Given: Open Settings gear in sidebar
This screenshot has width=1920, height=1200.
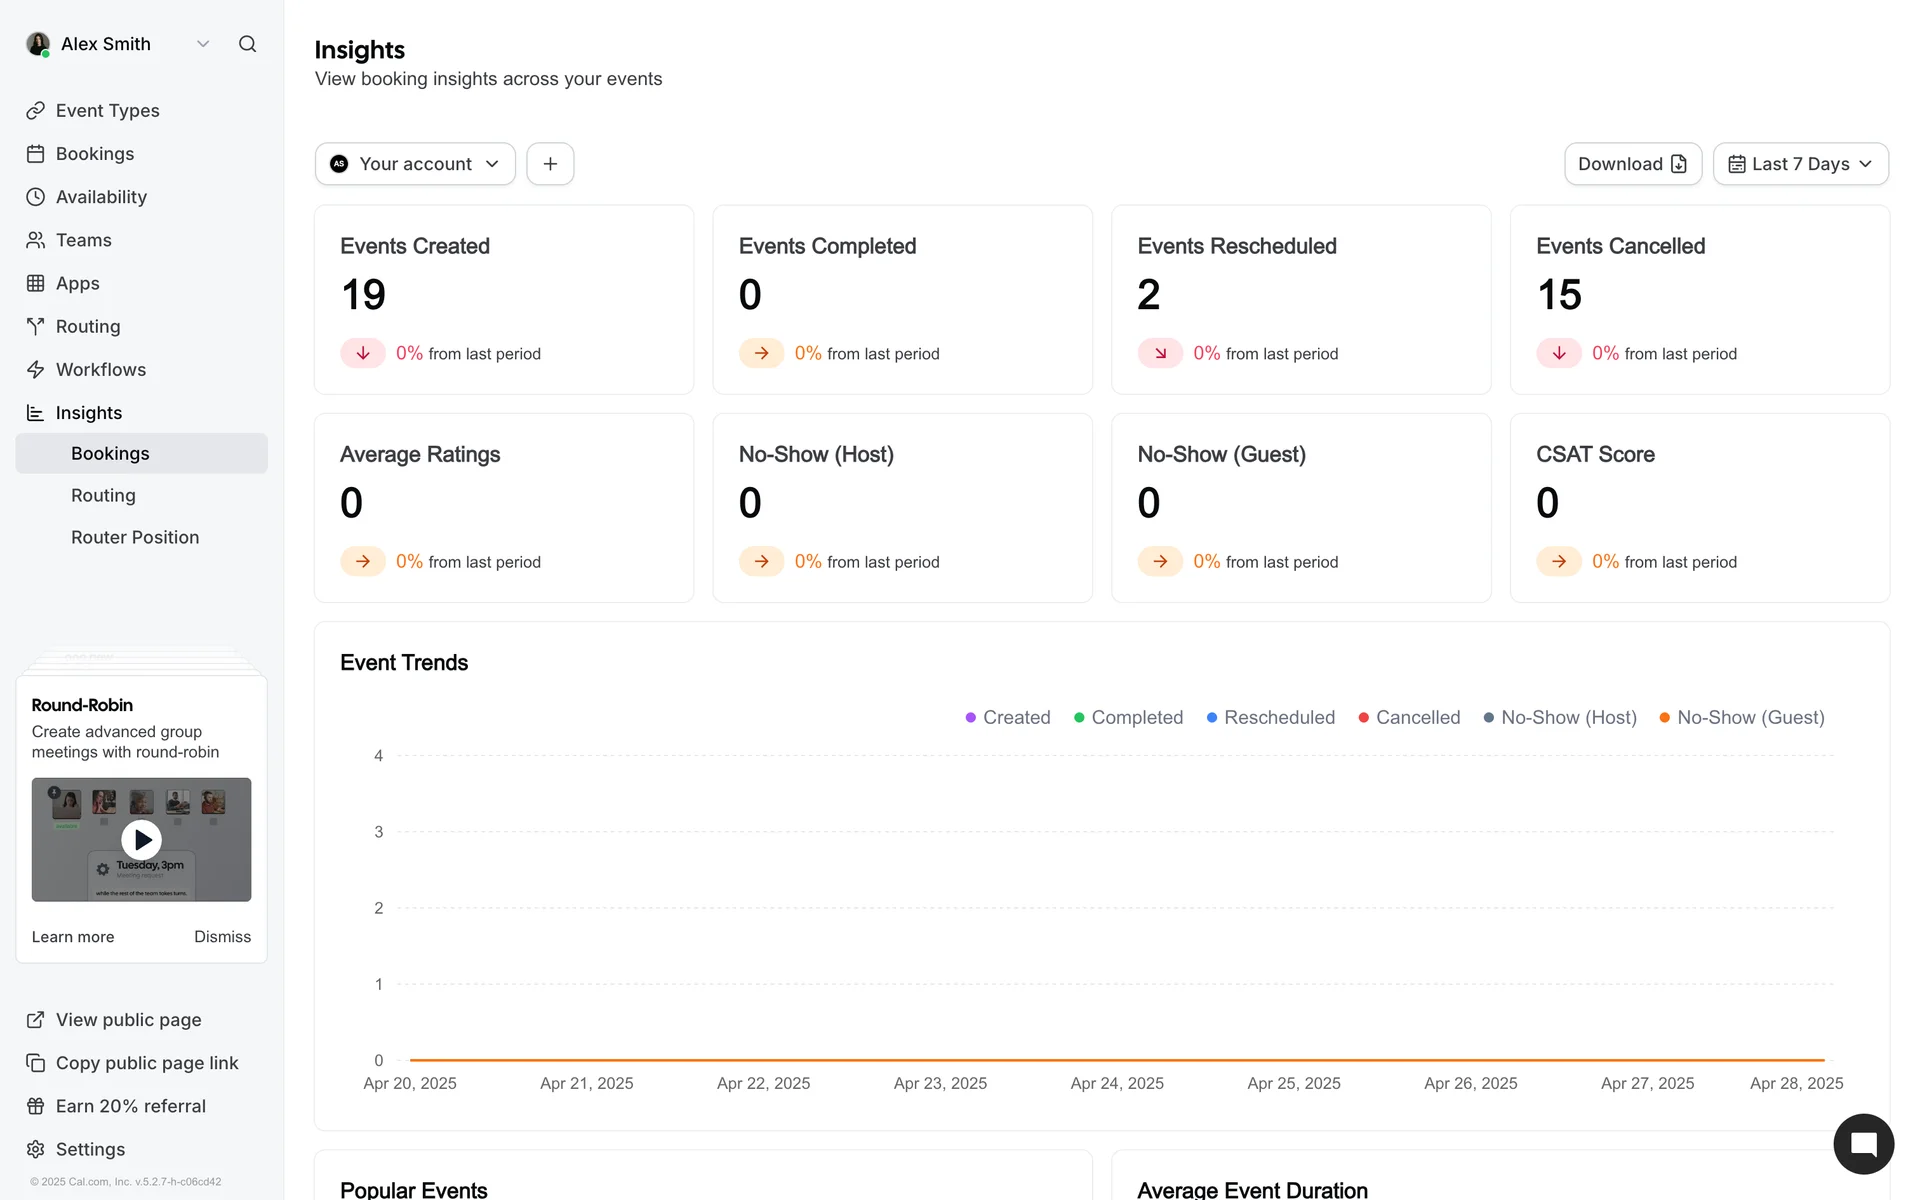Looking at the screenshot, I should click(x=36, y=1149).
